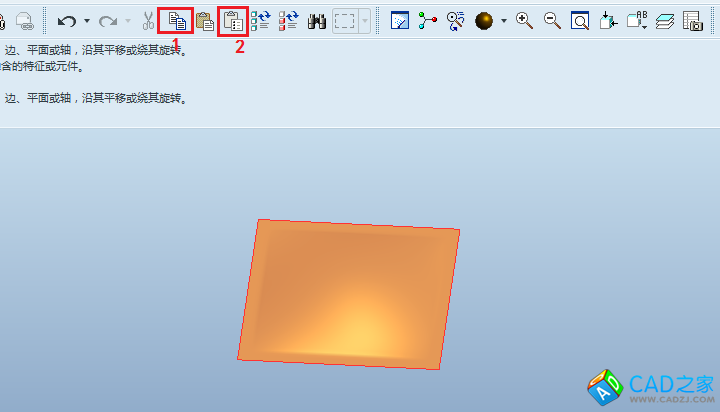Click the Paste clipboard icon

[205, 20]
